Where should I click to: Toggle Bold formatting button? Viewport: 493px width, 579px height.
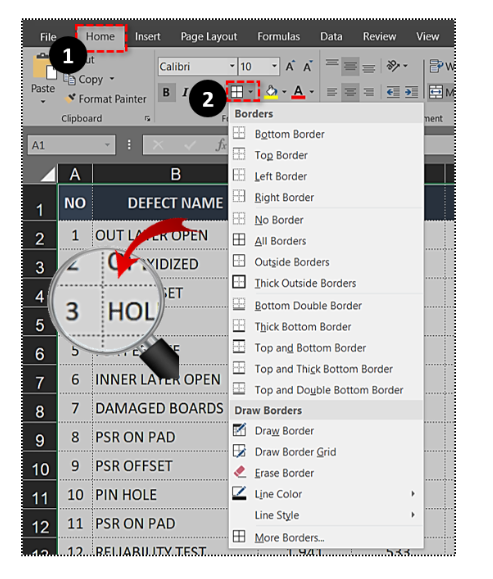(166, 92)
